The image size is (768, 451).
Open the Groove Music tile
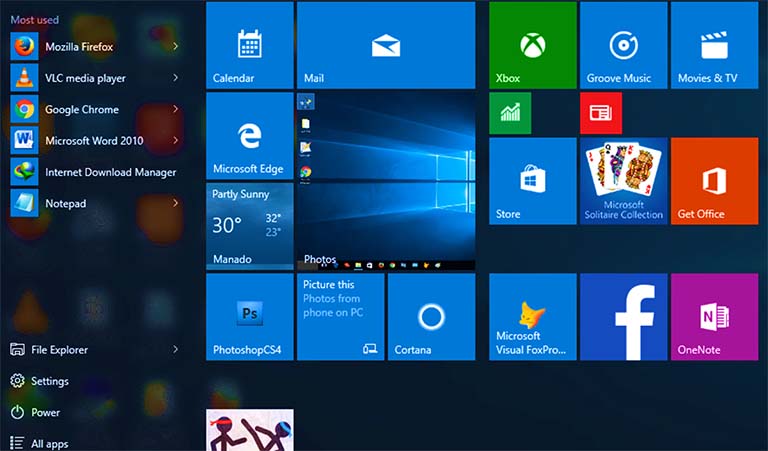click(624, 45)
